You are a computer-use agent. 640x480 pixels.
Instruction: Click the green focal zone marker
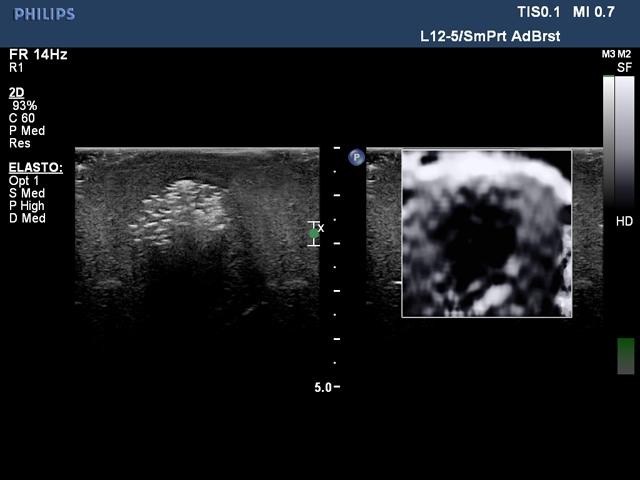pyautogui.click(x=313, y=233)
